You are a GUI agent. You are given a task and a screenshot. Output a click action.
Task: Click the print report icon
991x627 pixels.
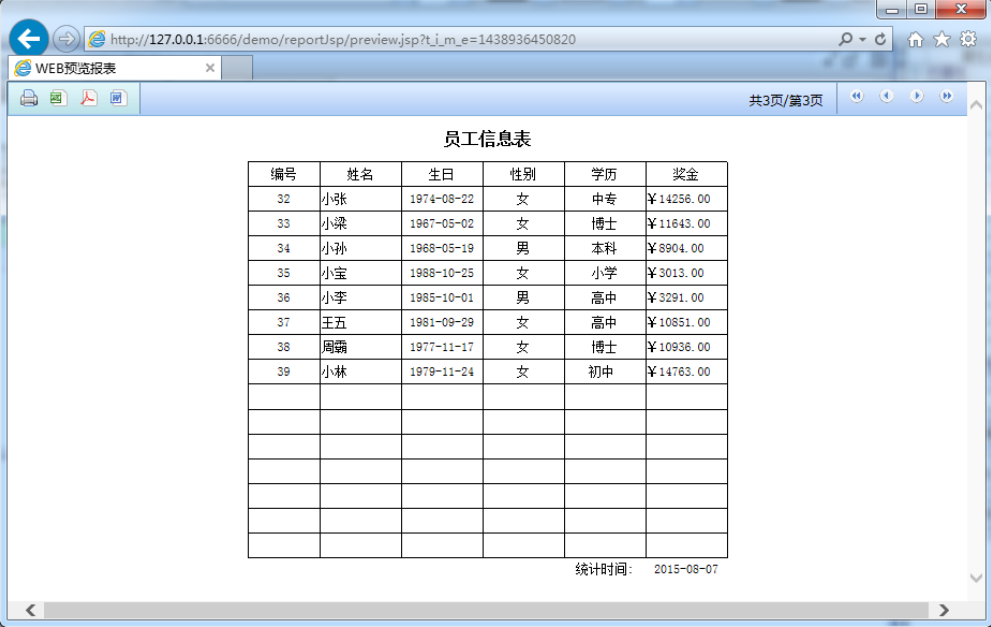[x=29, y=98]
